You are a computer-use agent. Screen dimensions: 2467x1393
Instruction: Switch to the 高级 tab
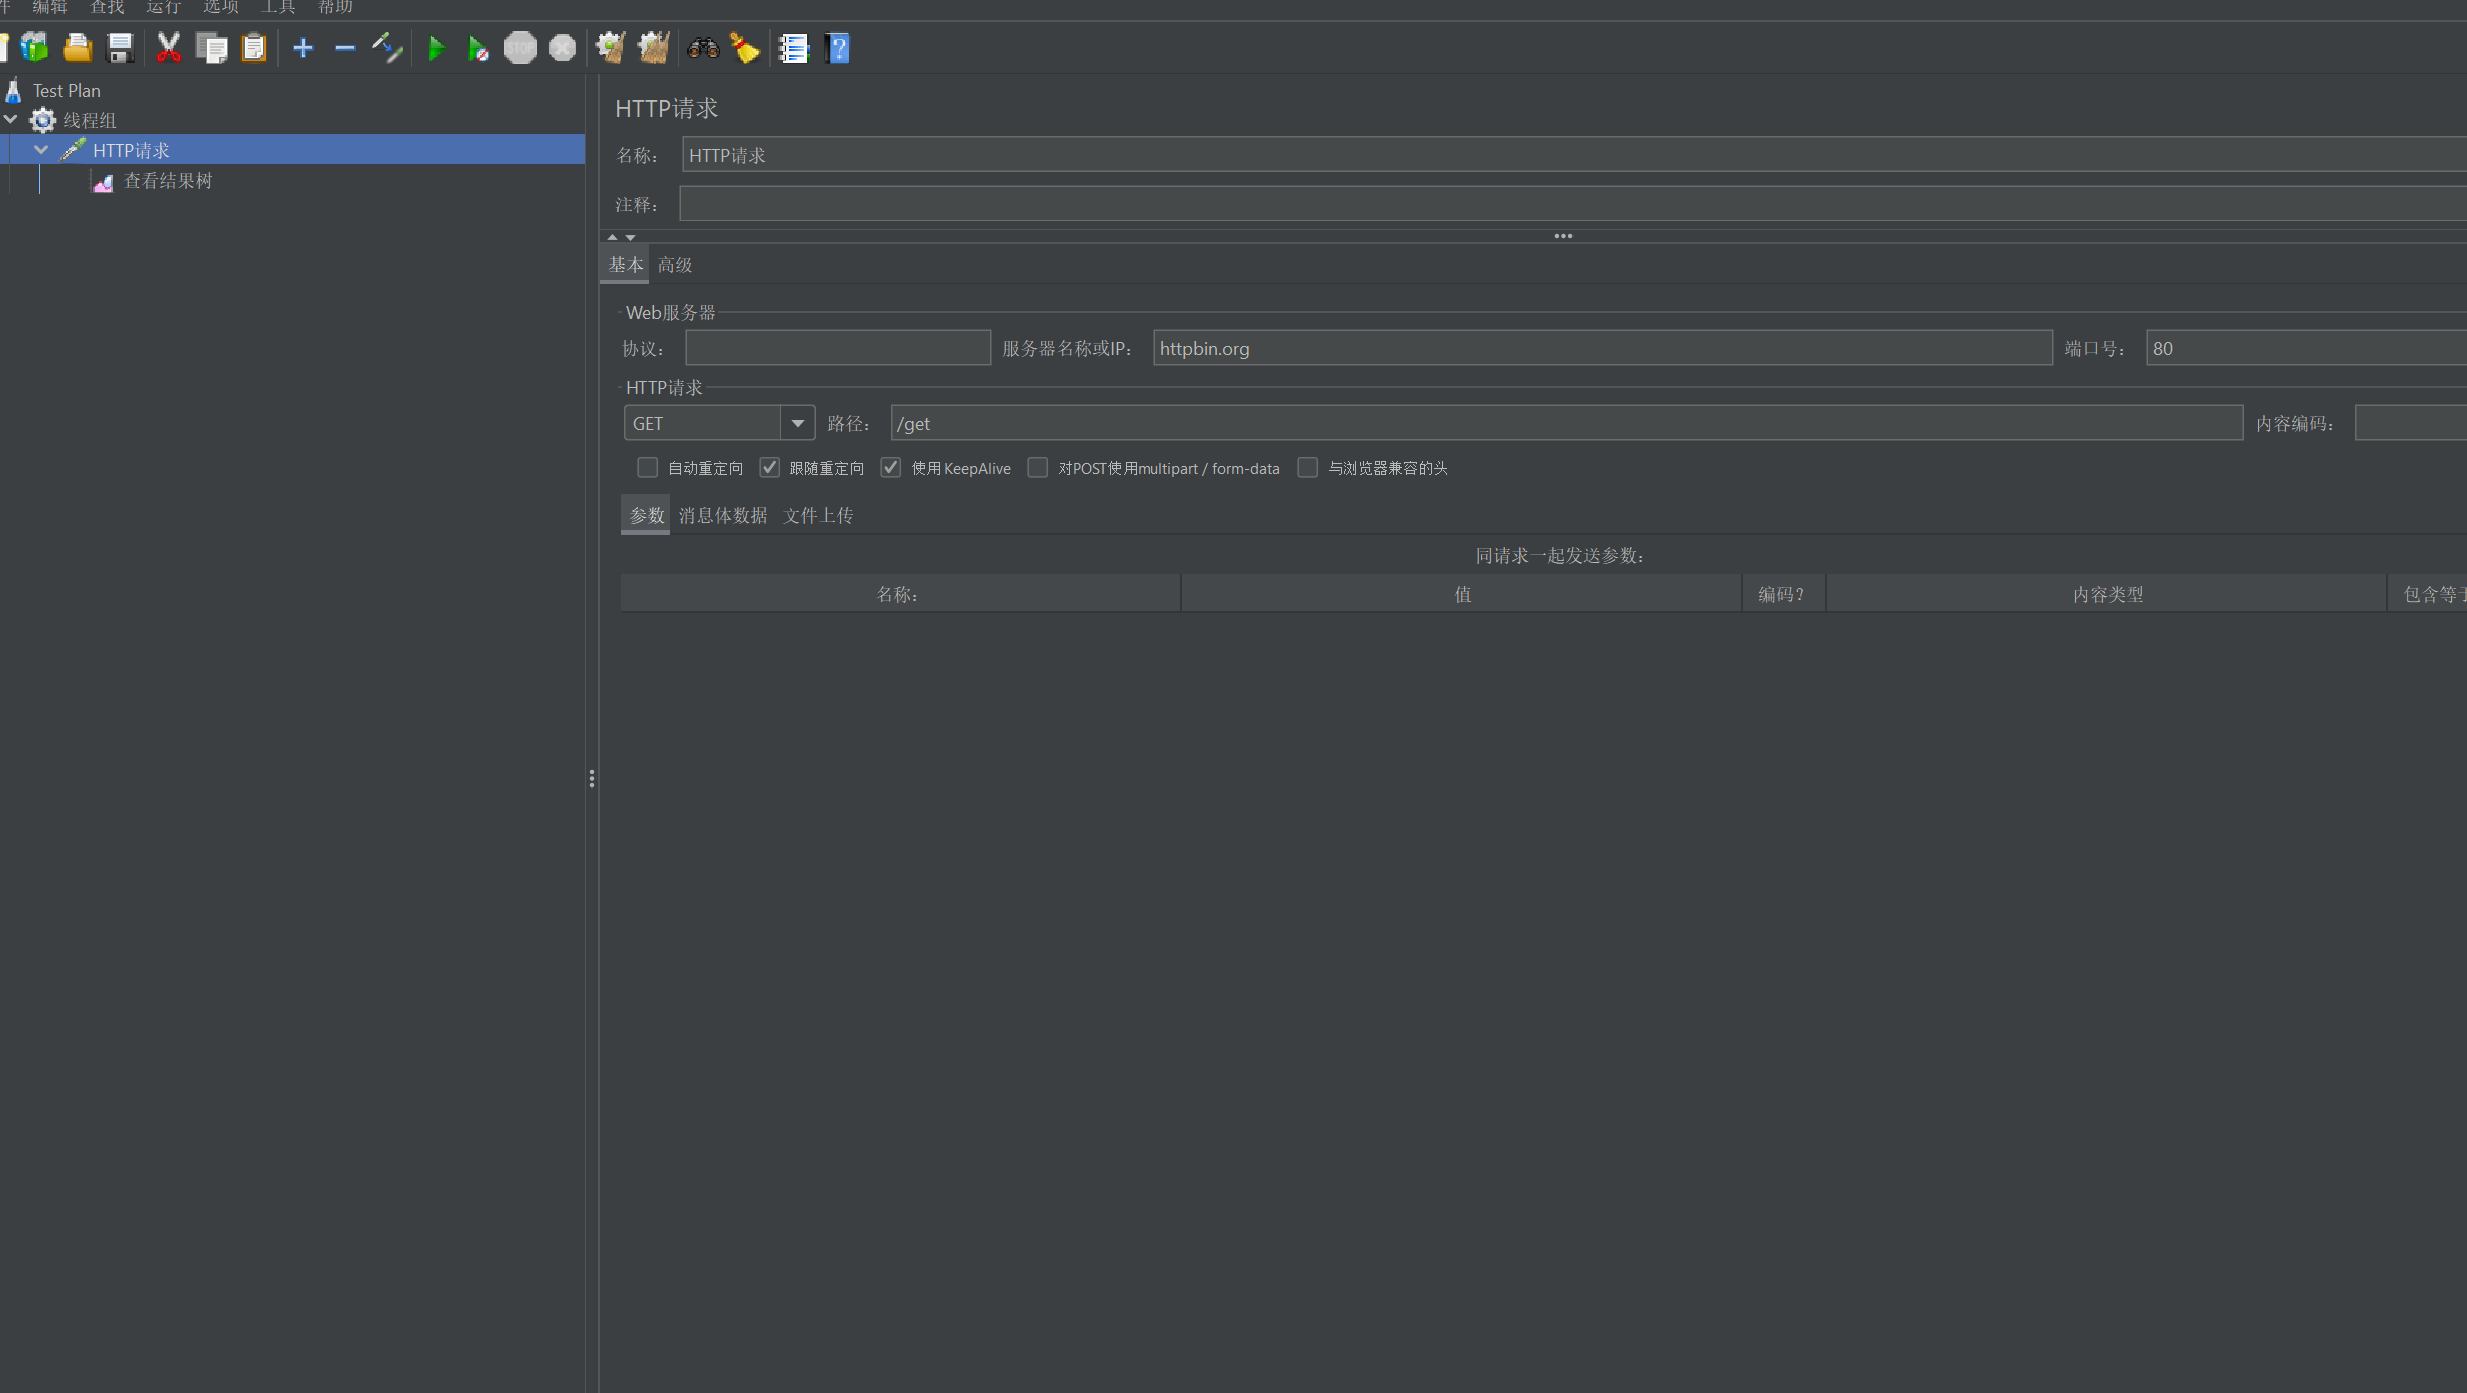click(x=675, y=265)
